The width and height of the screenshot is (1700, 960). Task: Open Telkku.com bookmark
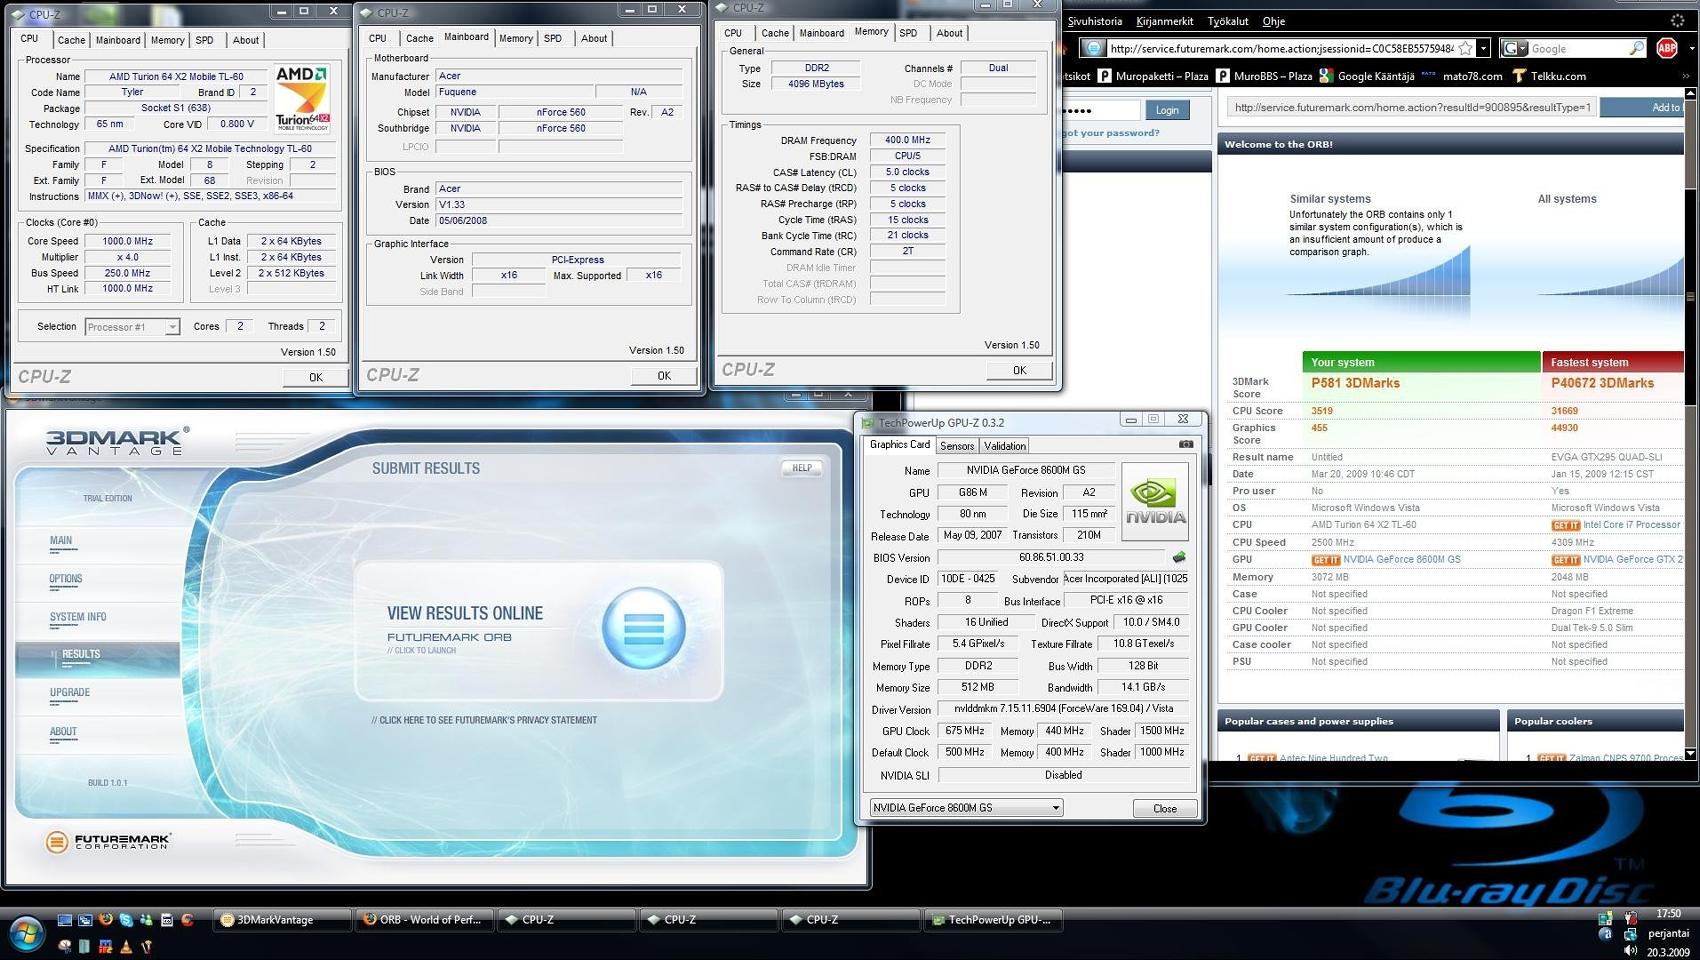click(1548, 76)
